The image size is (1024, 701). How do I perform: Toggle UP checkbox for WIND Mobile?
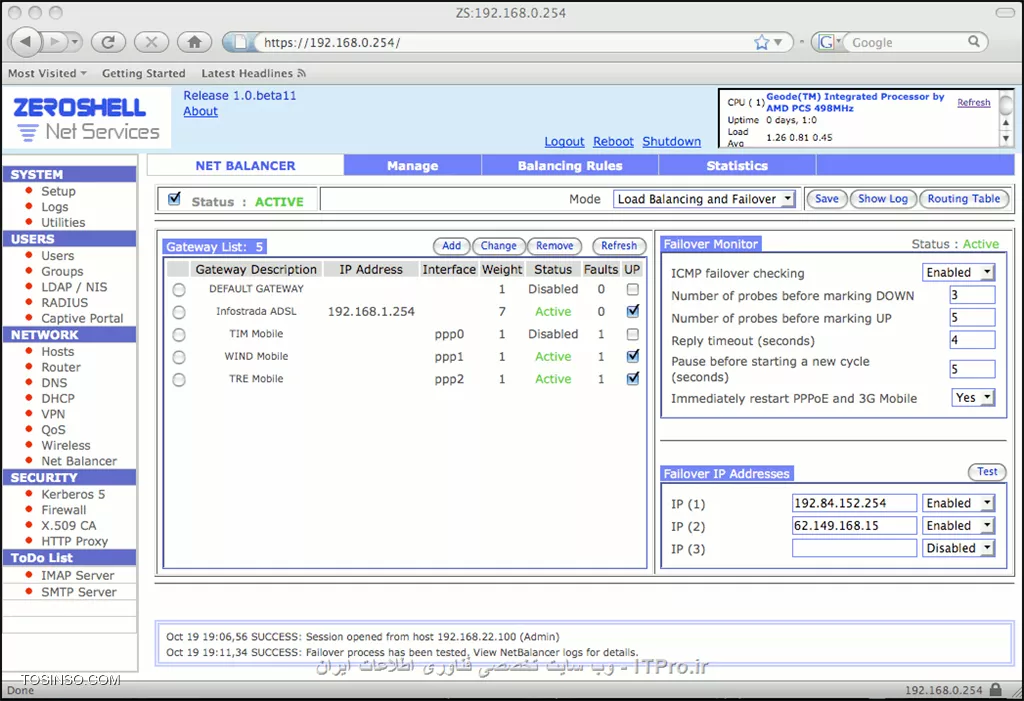632,356
